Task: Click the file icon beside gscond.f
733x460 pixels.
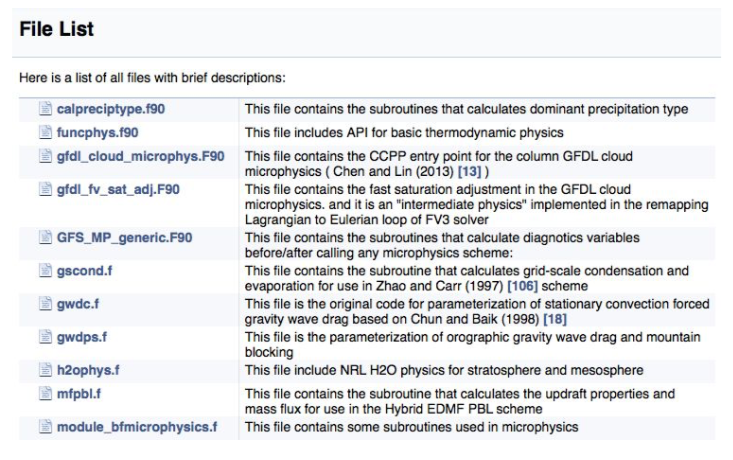Action: pyautogui.click(x=45, y=270)
